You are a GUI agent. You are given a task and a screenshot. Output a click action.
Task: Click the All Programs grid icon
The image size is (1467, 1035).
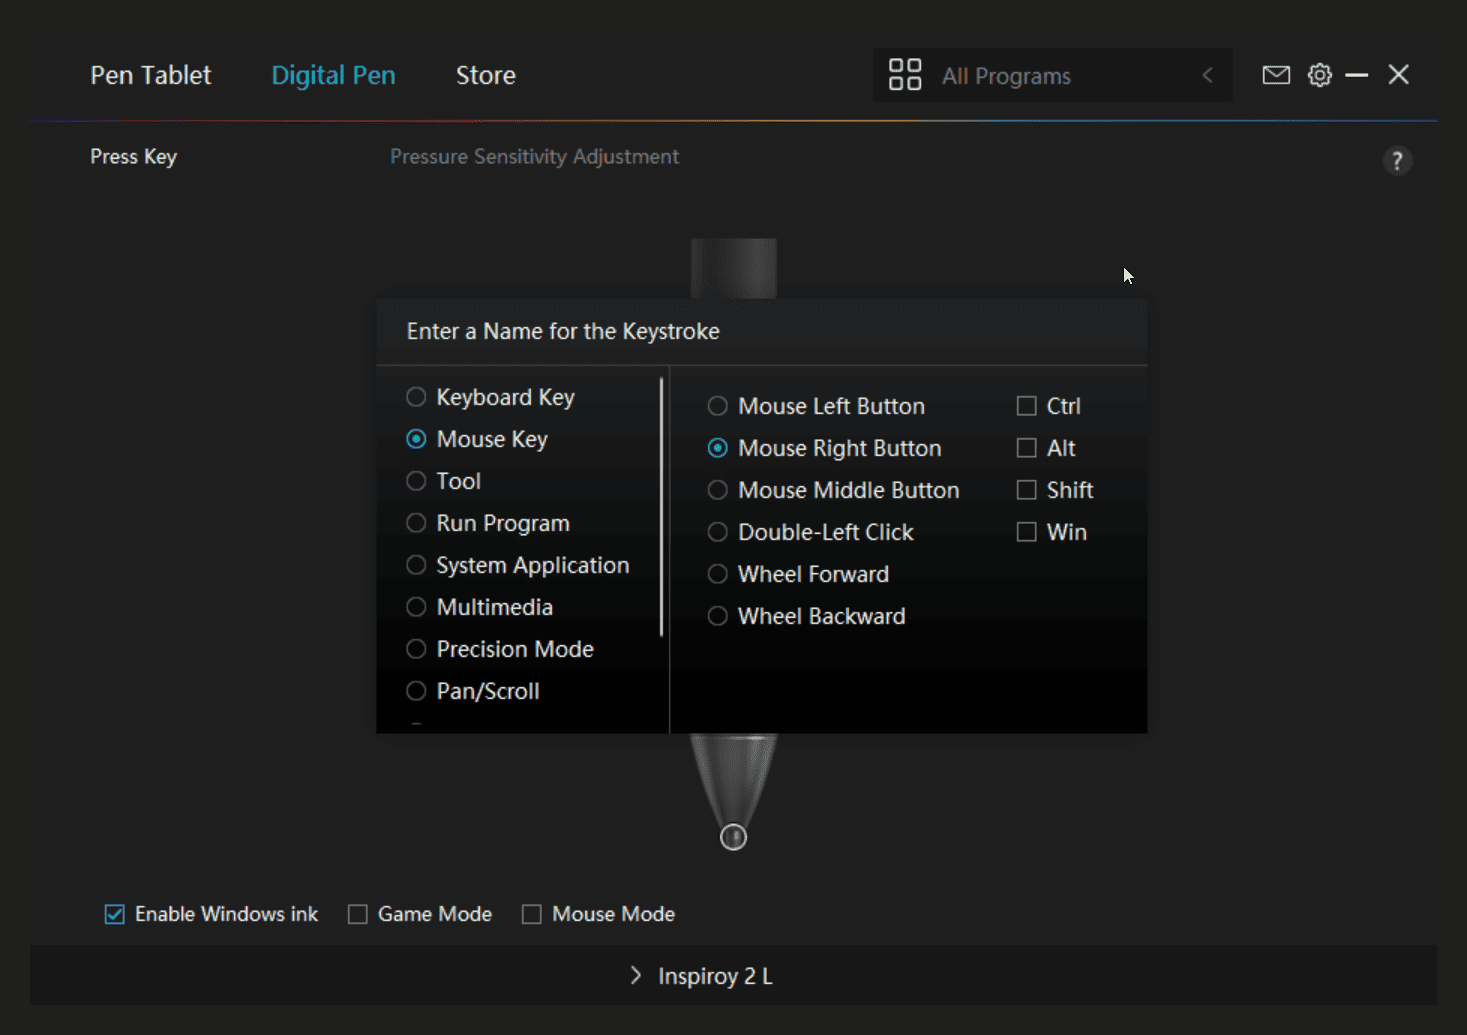pyautogui.click(x=904, y=75)
